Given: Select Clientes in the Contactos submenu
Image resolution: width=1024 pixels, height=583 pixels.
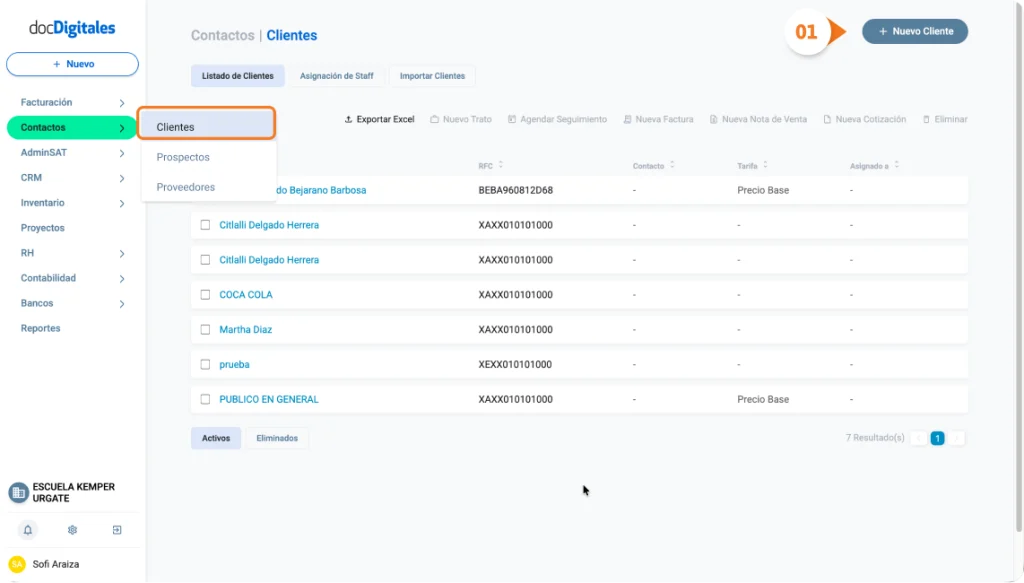Looking at the screenshot, I should (206, 123).
